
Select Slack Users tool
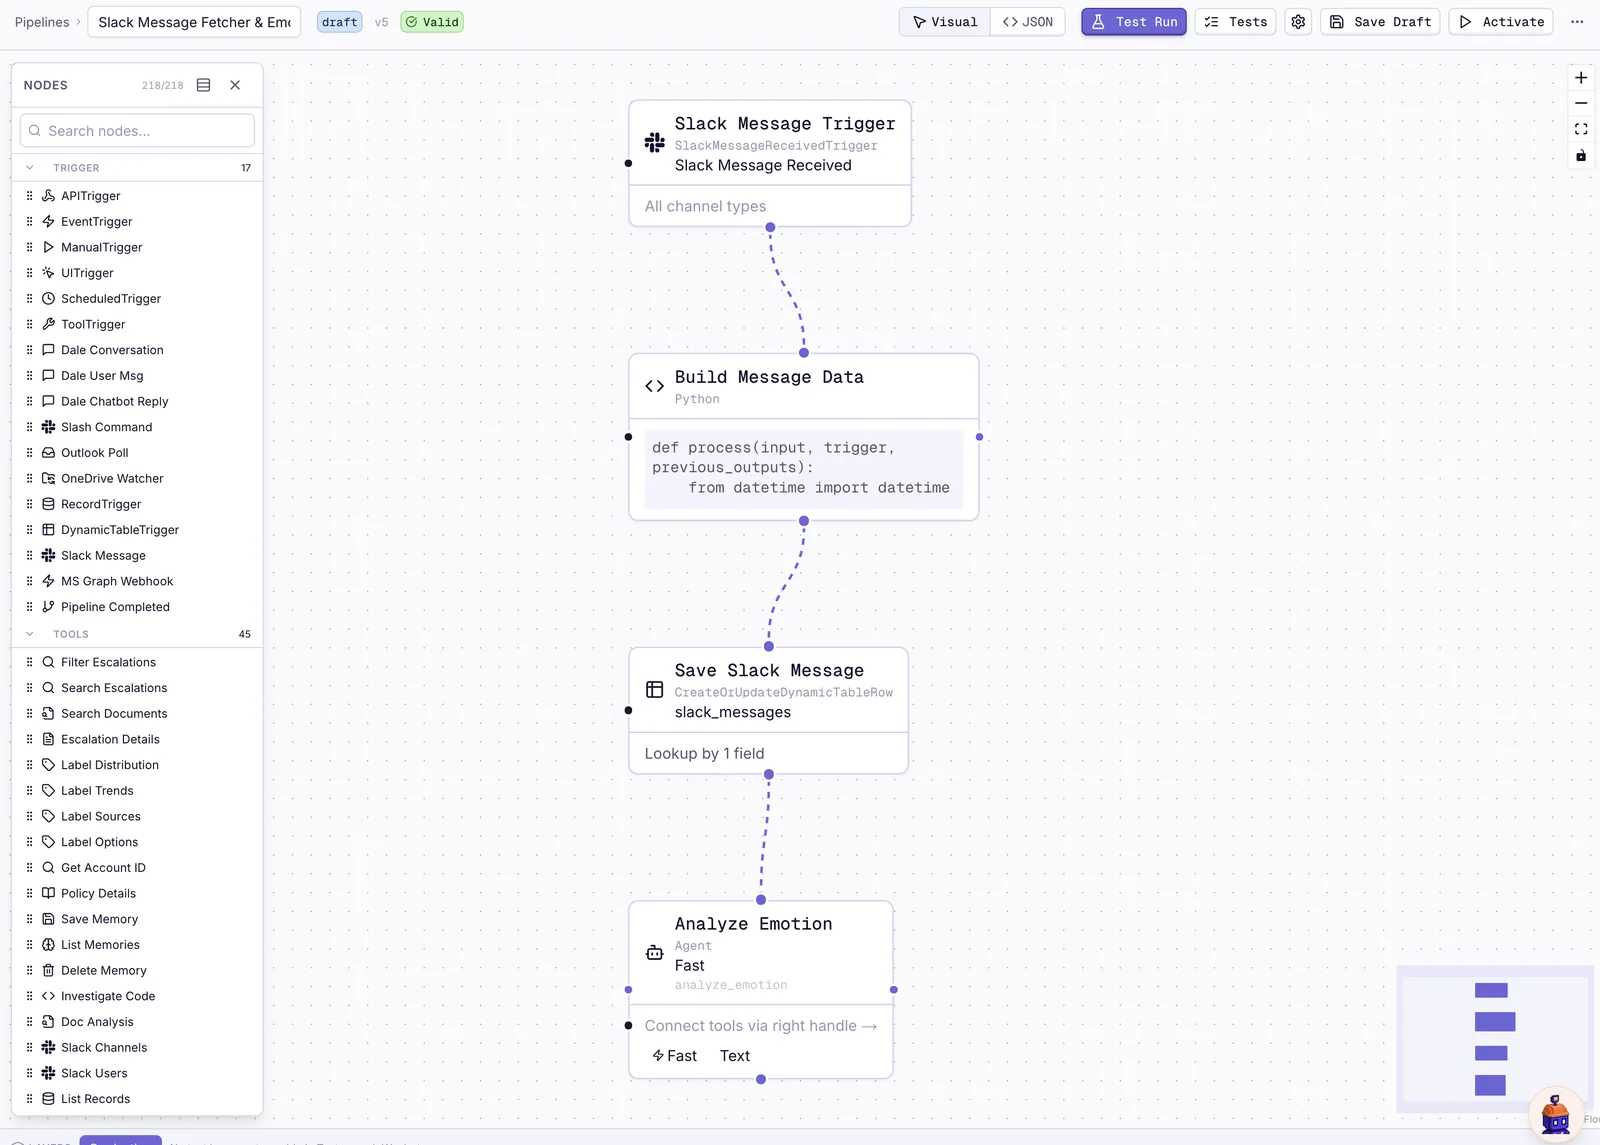click(x=138, y=1074)
